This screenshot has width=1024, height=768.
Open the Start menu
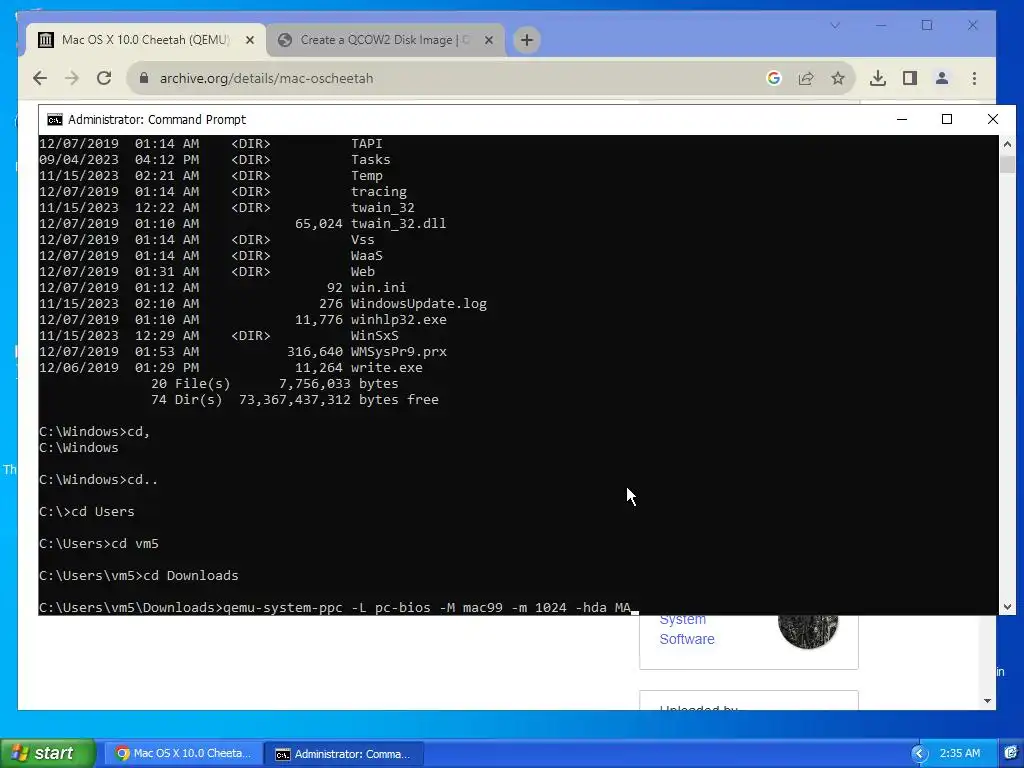tap(48, 753)
